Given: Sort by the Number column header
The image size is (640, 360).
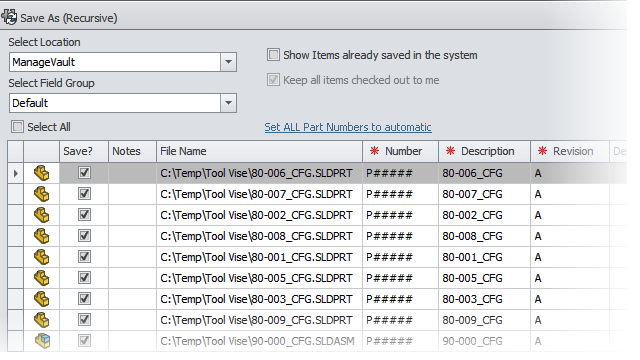Looking at the screenshot, I should [x=400, y=151].
